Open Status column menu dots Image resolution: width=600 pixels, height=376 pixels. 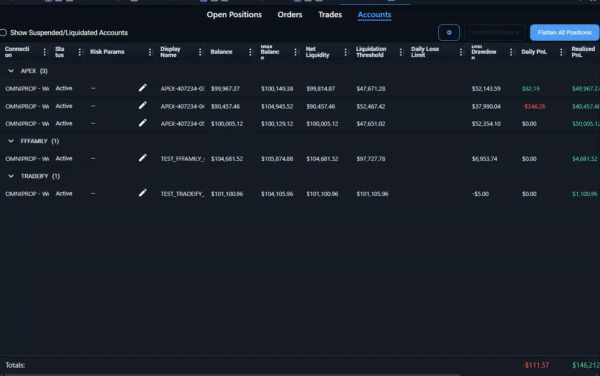tap(80, 52)
